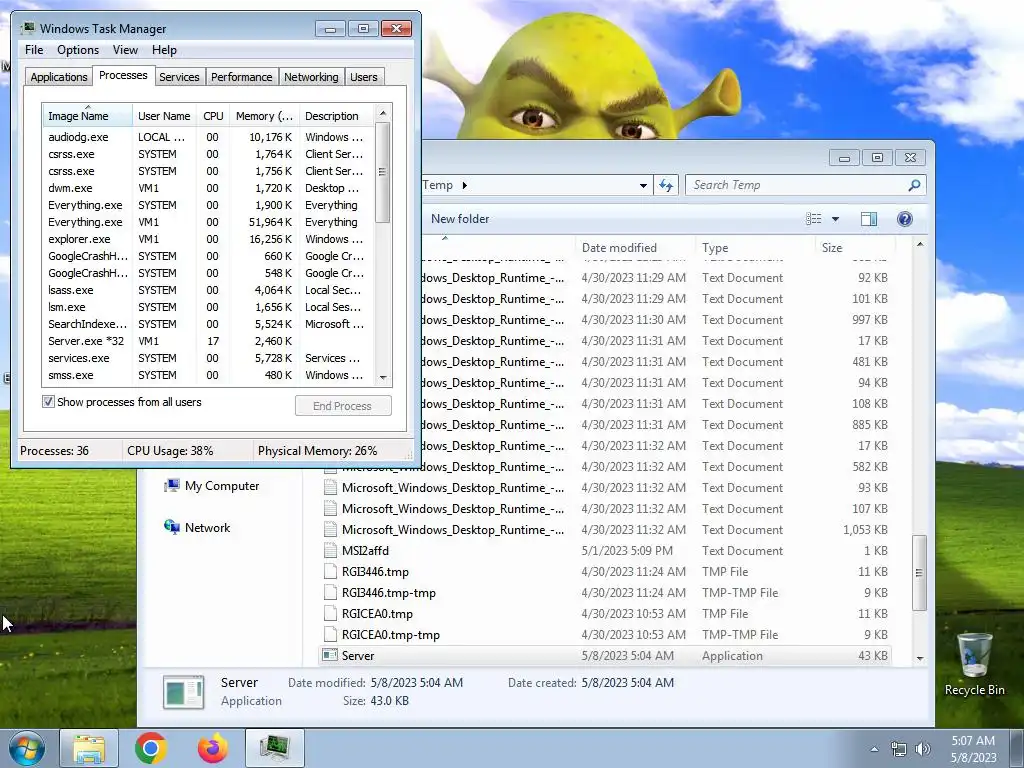Sort processes by Image Name column

click(88, 116)
